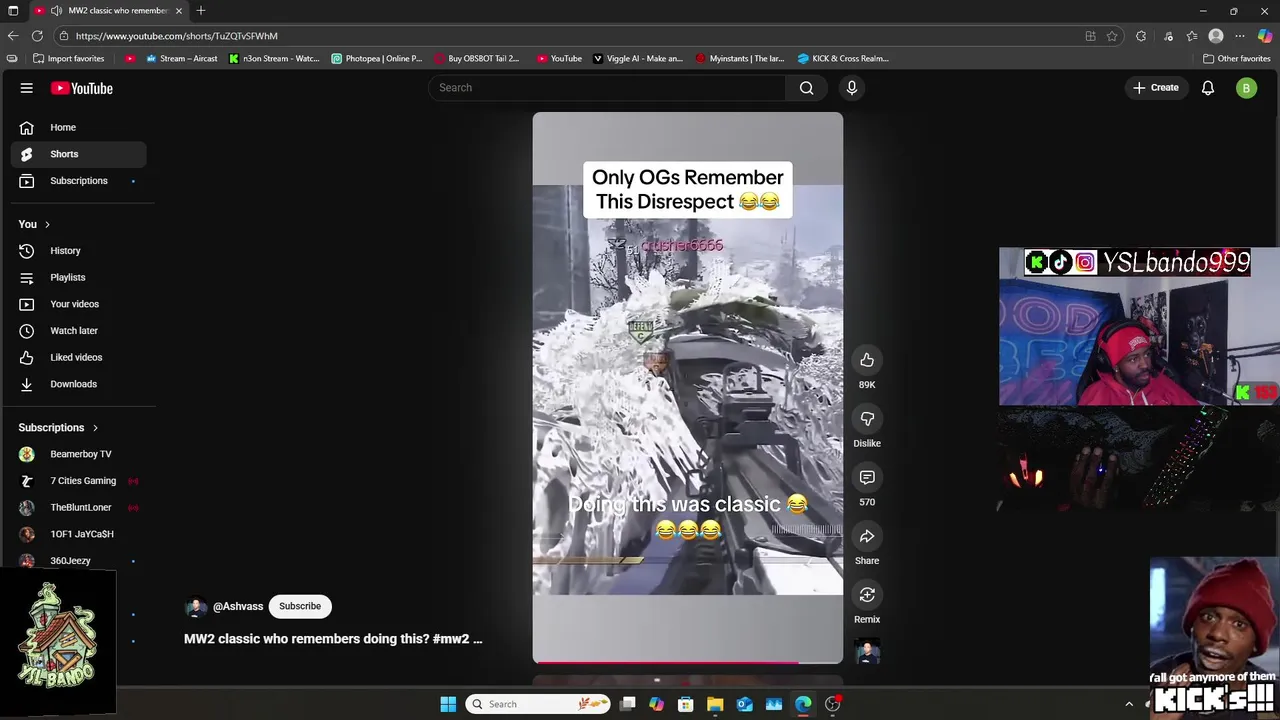Go to Home in sidebar

coord(78,127)
